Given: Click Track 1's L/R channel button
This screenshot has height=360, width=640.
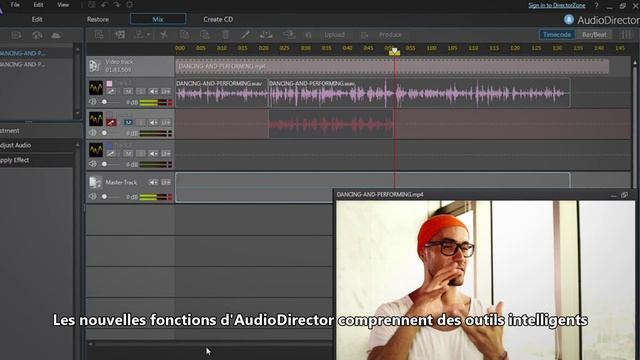Looking at the screenshot, I should (166, 91).
